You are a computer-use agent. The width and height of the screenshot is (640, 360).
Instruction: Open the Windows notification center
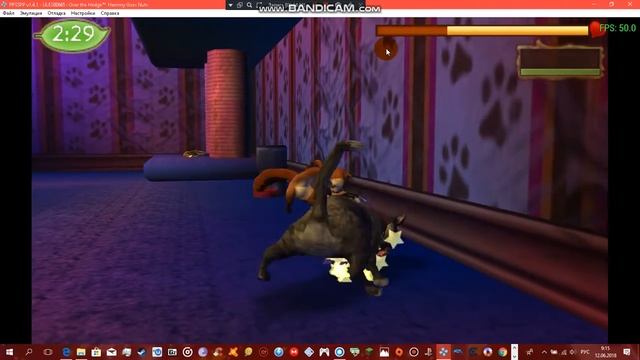[627, 352]
